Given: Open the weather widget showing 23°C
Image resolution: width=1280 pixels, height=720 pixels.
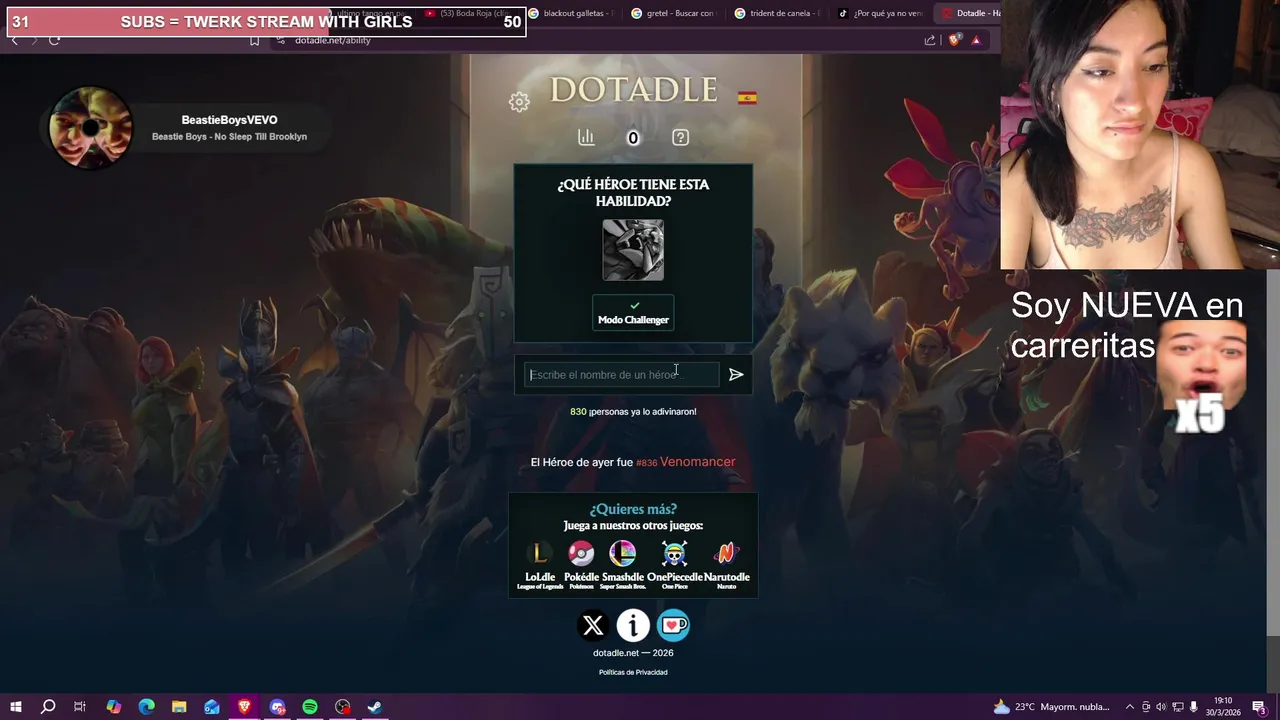Looking at the screenshot, I should 1050,707.
